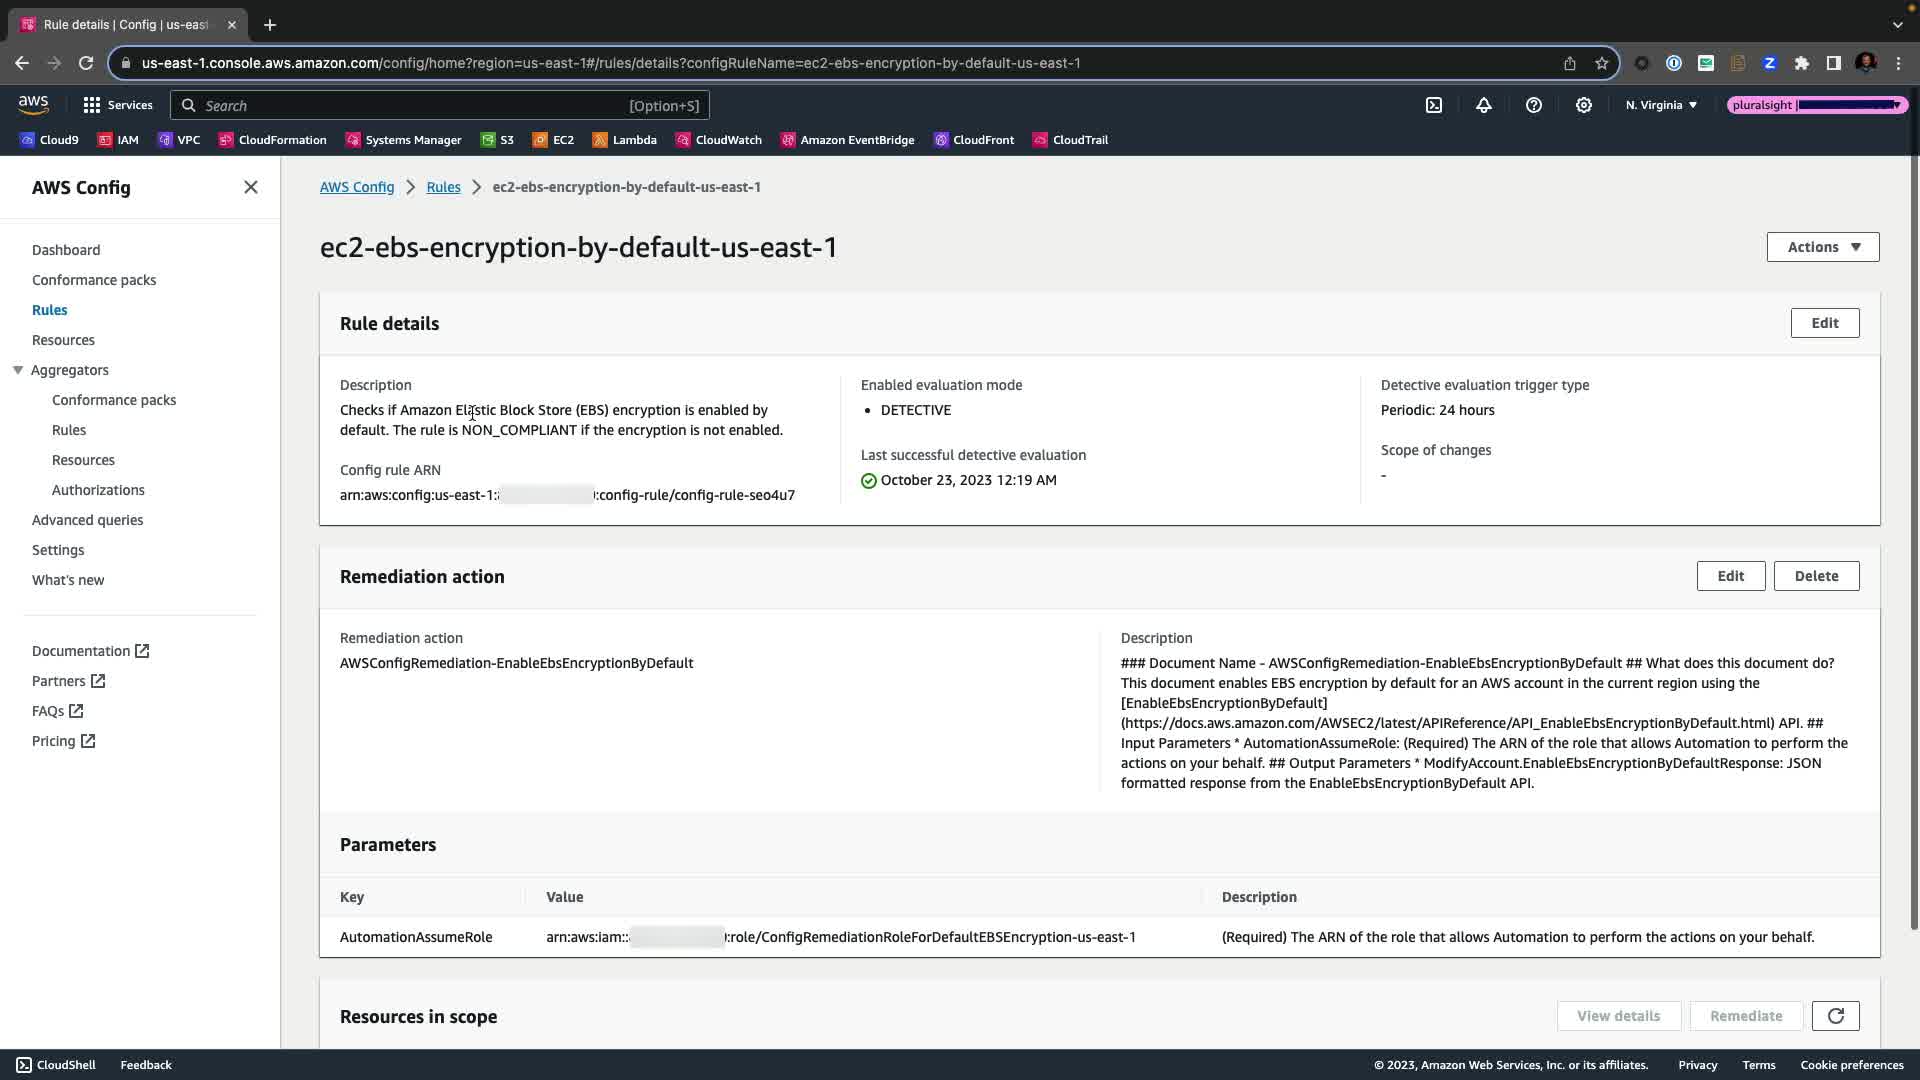Click the AWS logo home icon

point(33,104)
